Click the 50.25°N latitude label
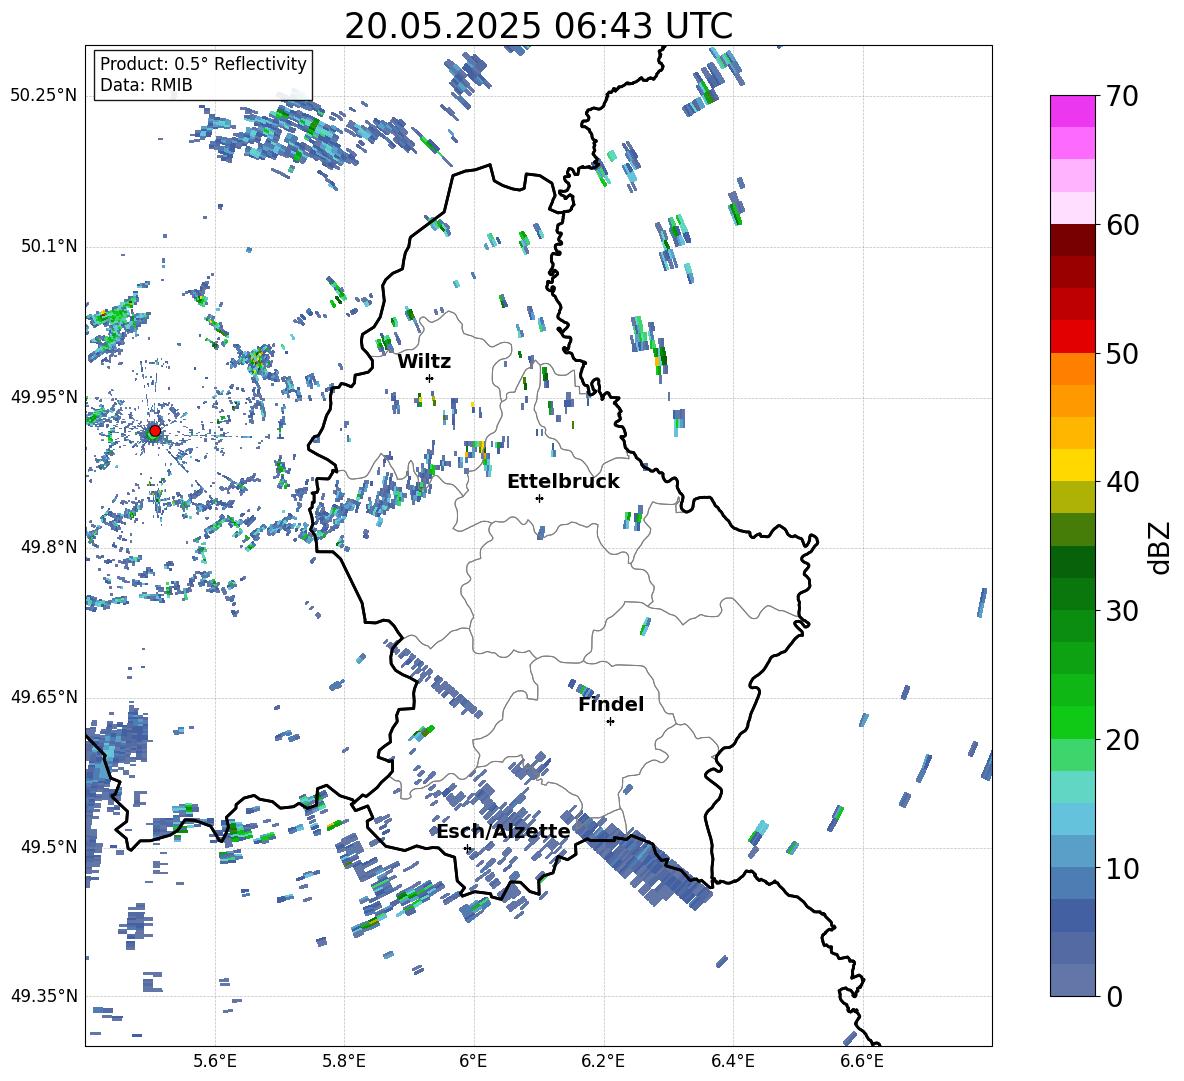The width and height of the screenshot is (1184, 1081). (x=44, y=96)
